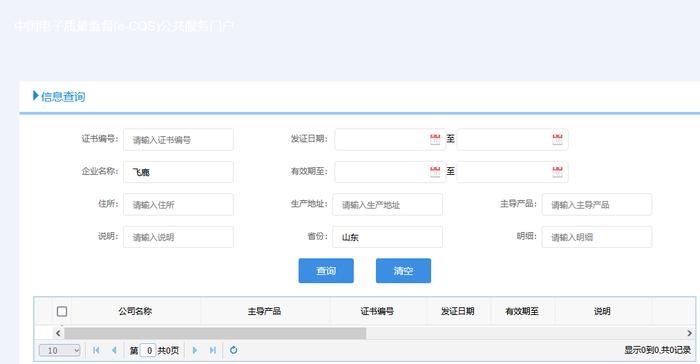Sort by 有效期至 column header

pos(522,311)
